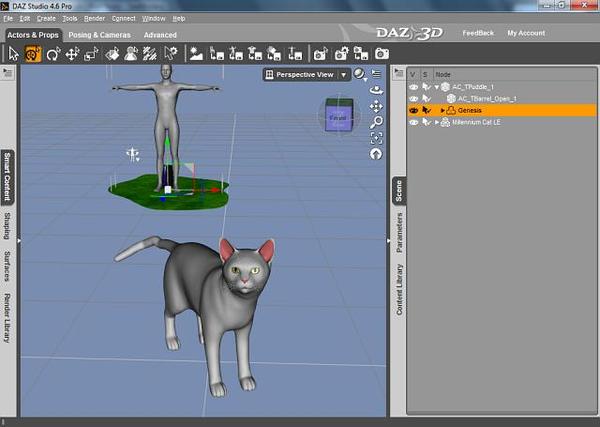Collapse the AC_TPuddle_1 tree node

click(437, 87)
